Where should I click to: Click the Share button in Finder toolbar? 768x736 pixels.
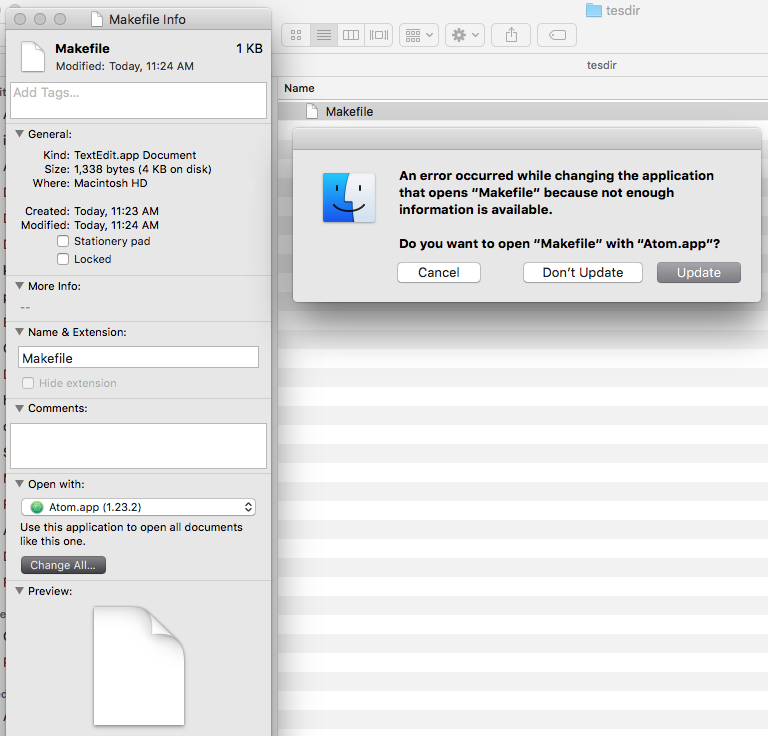click(511, 35)
